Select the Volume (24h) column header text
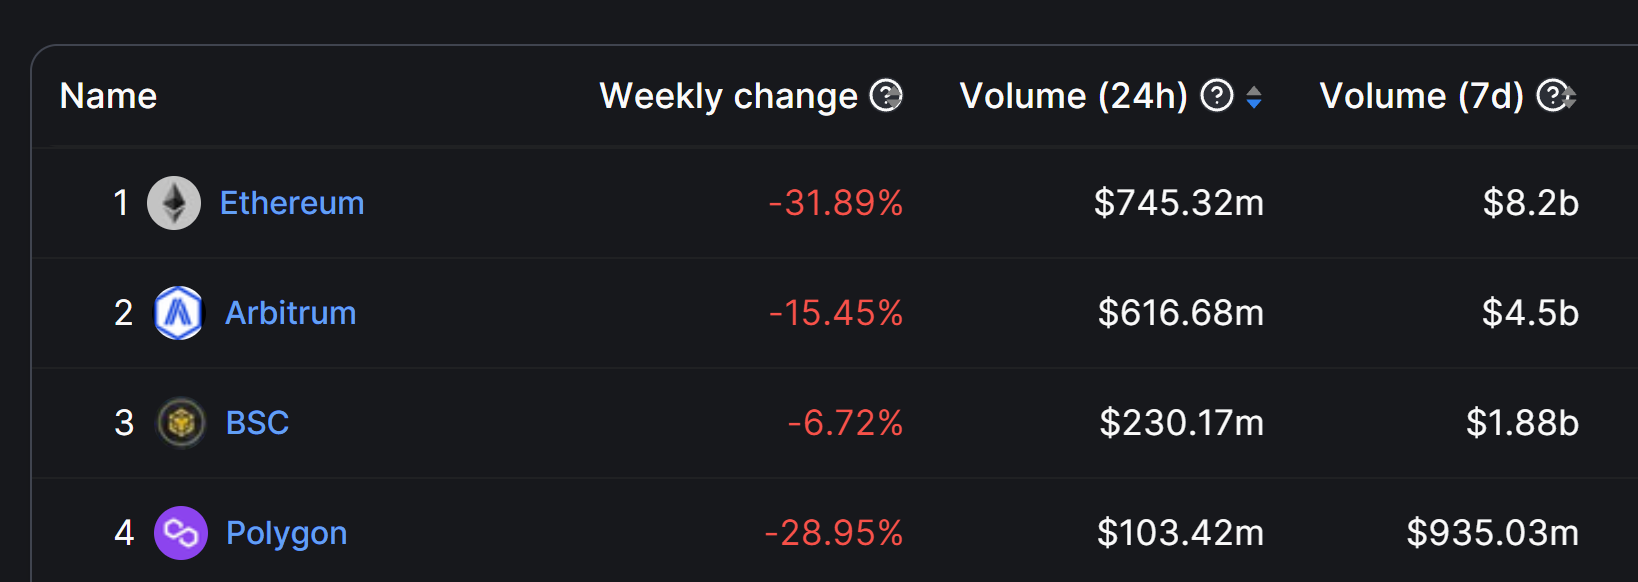 coord(1074,96)
